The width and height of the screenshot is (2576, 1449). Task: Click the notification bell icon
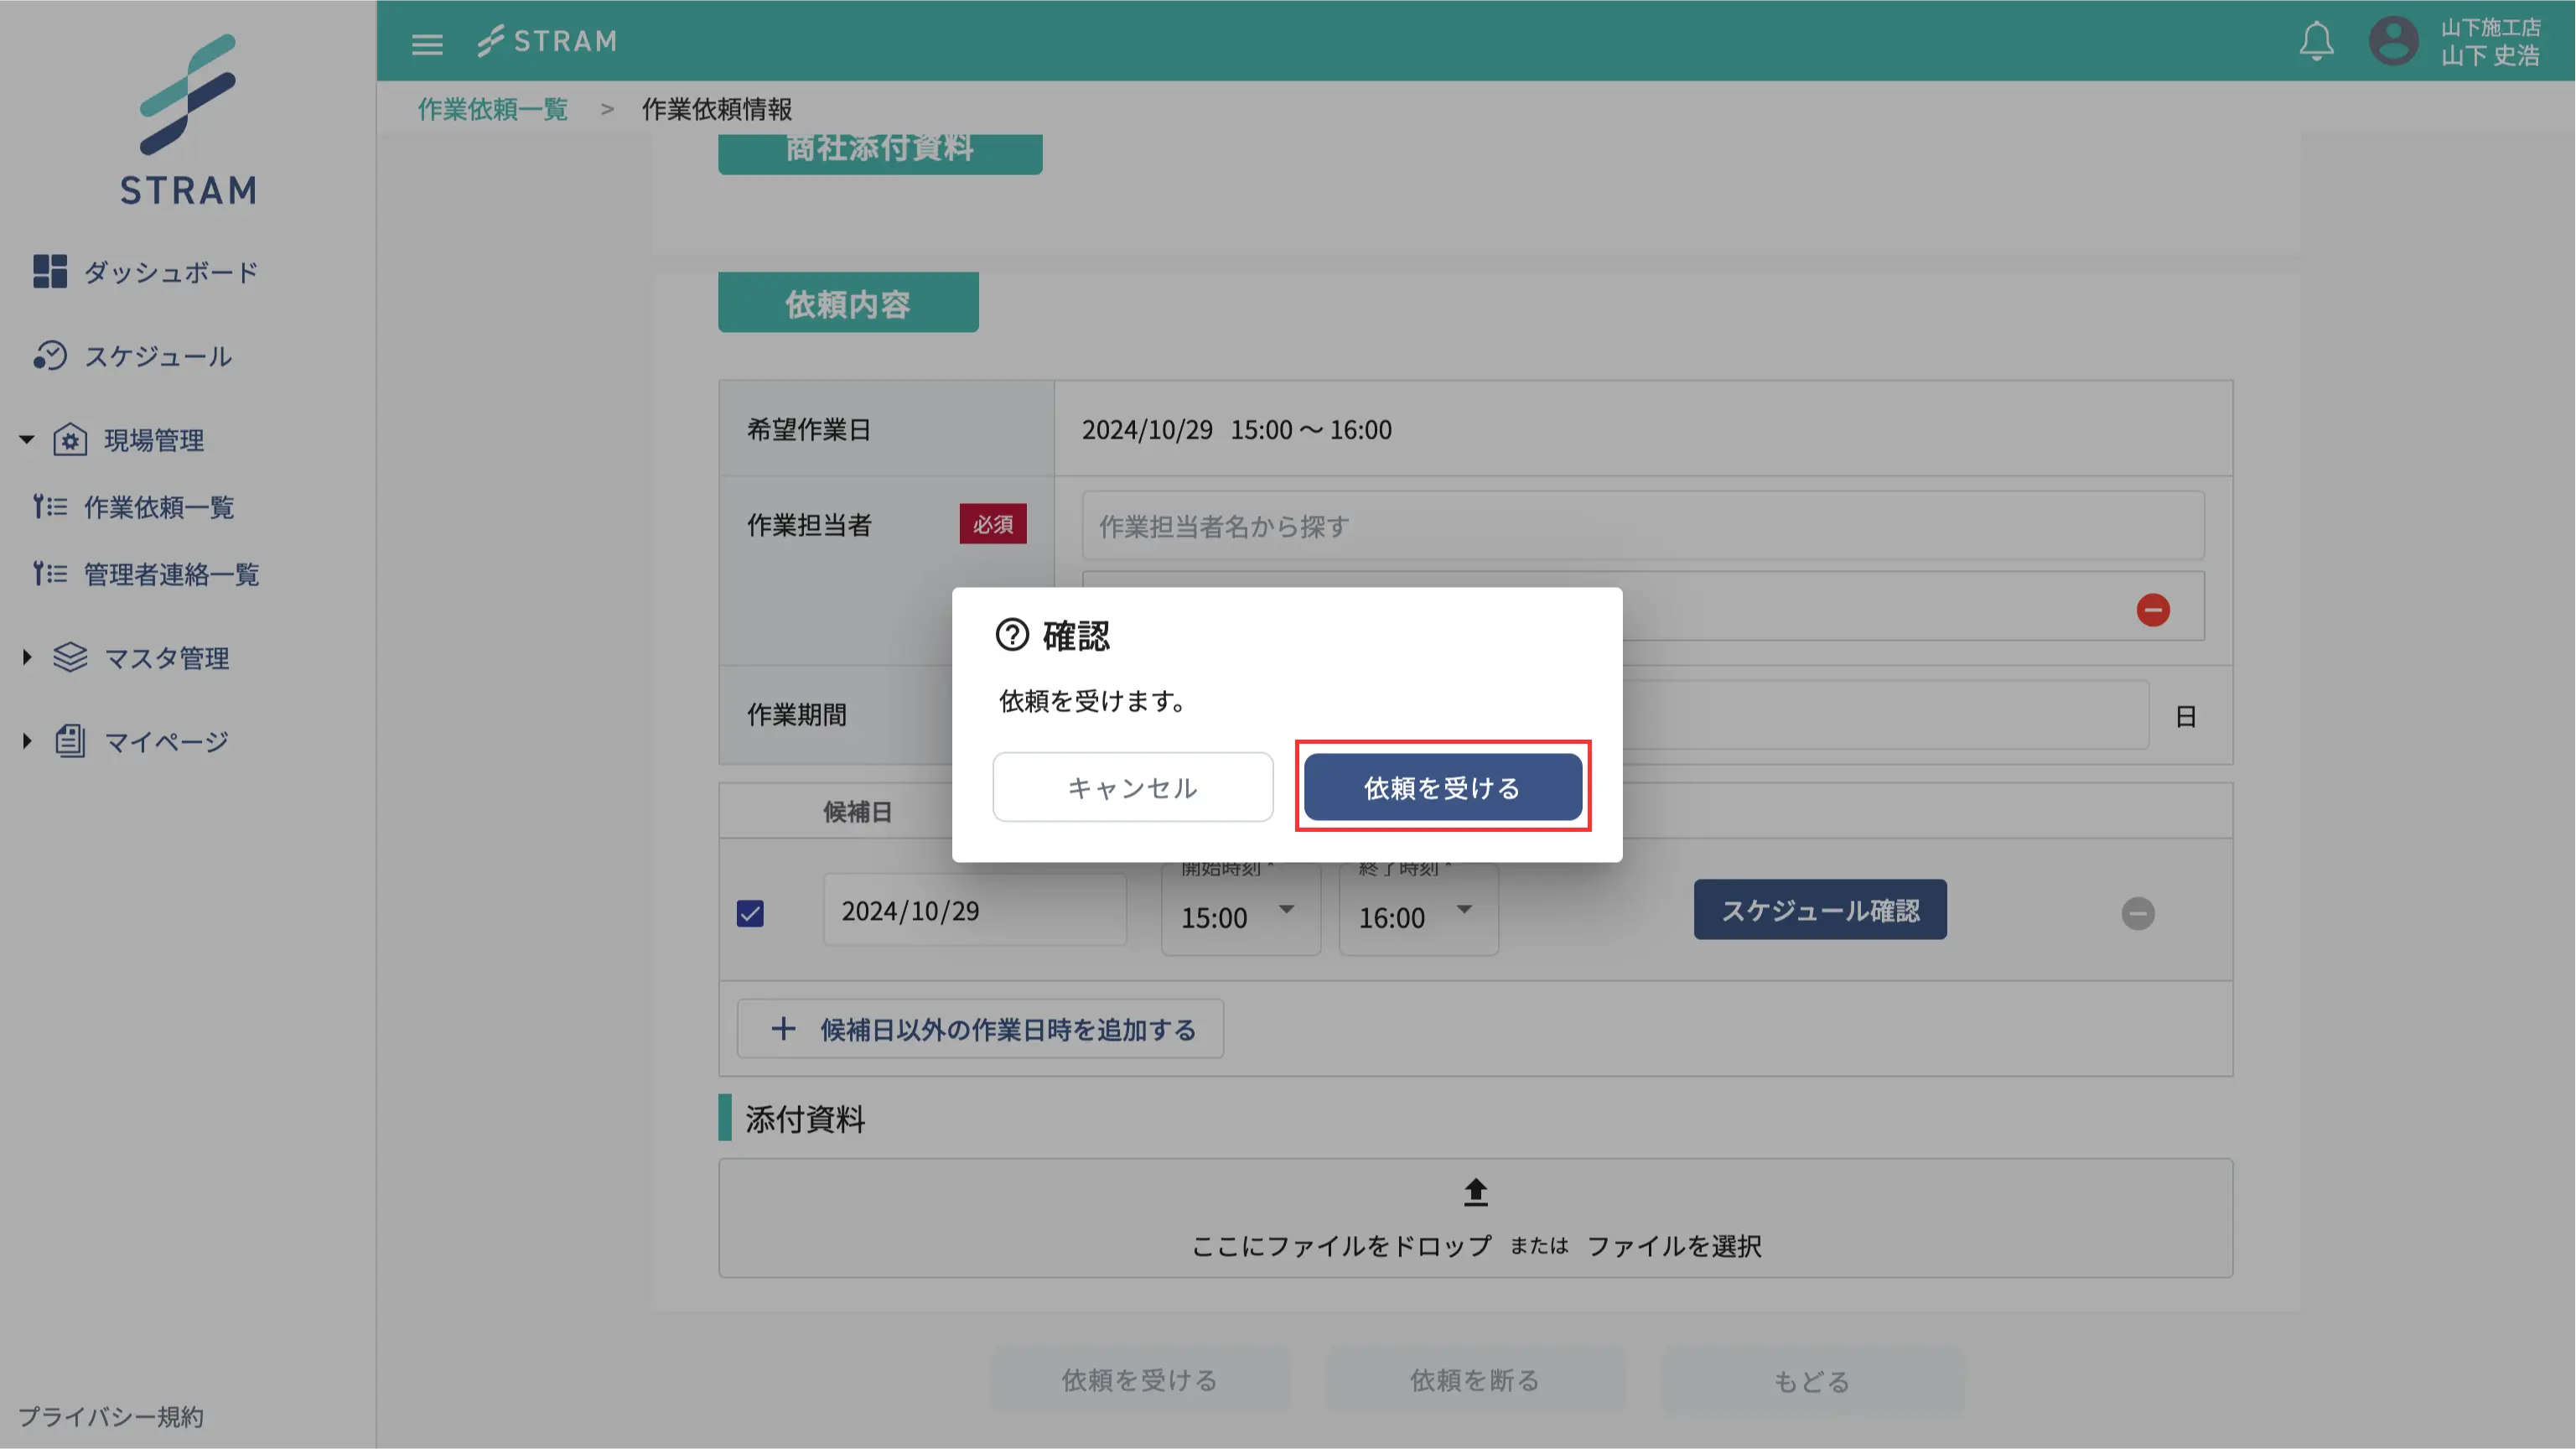(x=2316, y=40)
